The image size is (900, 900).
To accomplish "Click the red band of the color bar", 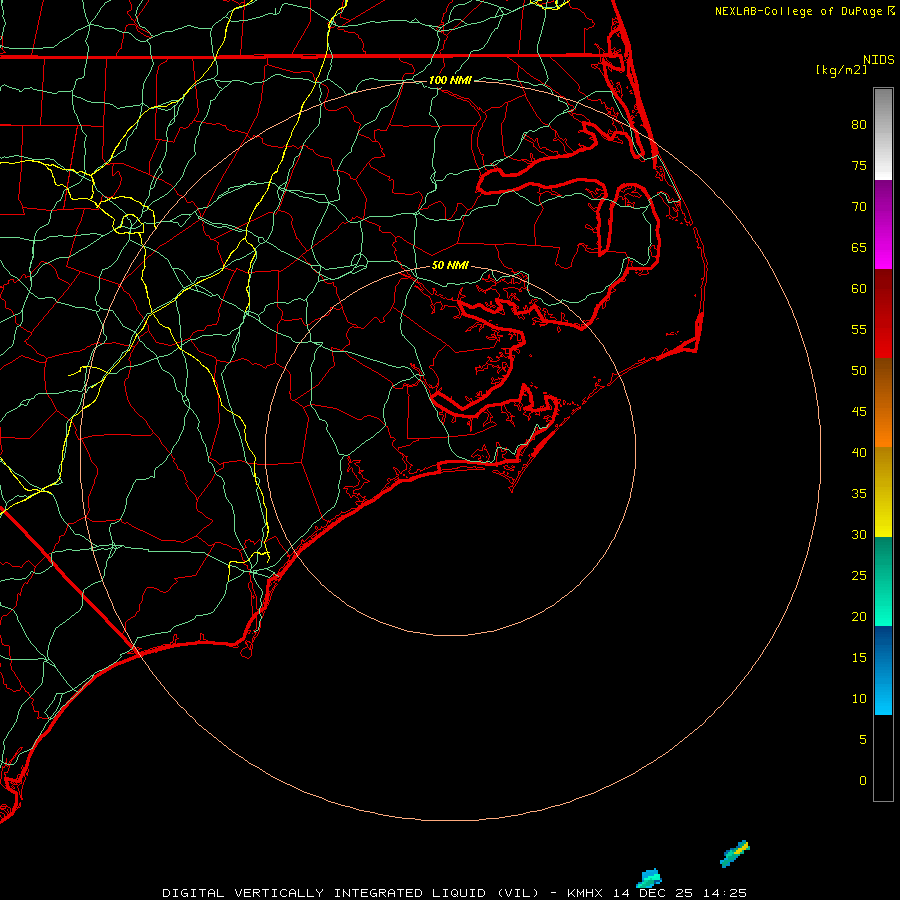I will pyautogui.click(x=883, y=313).
